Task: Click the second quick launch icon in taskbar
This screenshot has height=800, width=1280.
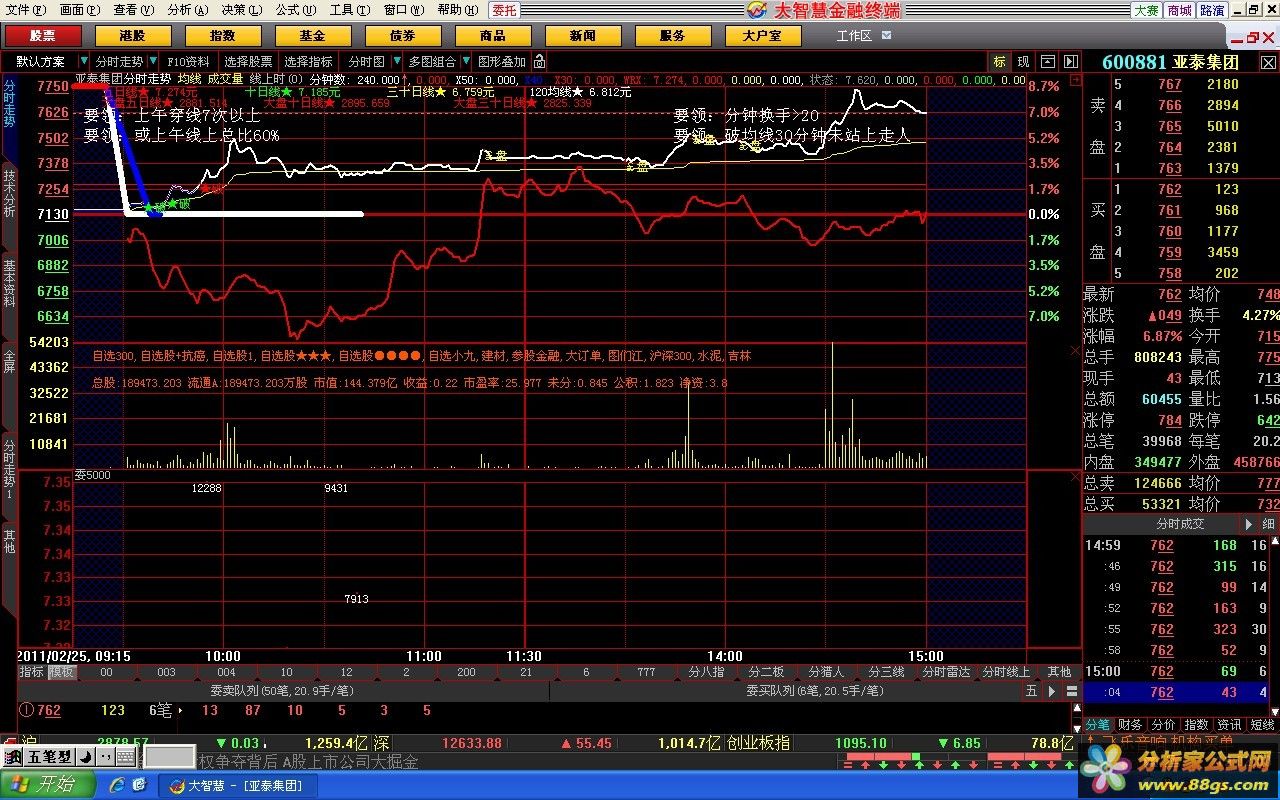Action: pyautogui.click(x=139, y=785)
